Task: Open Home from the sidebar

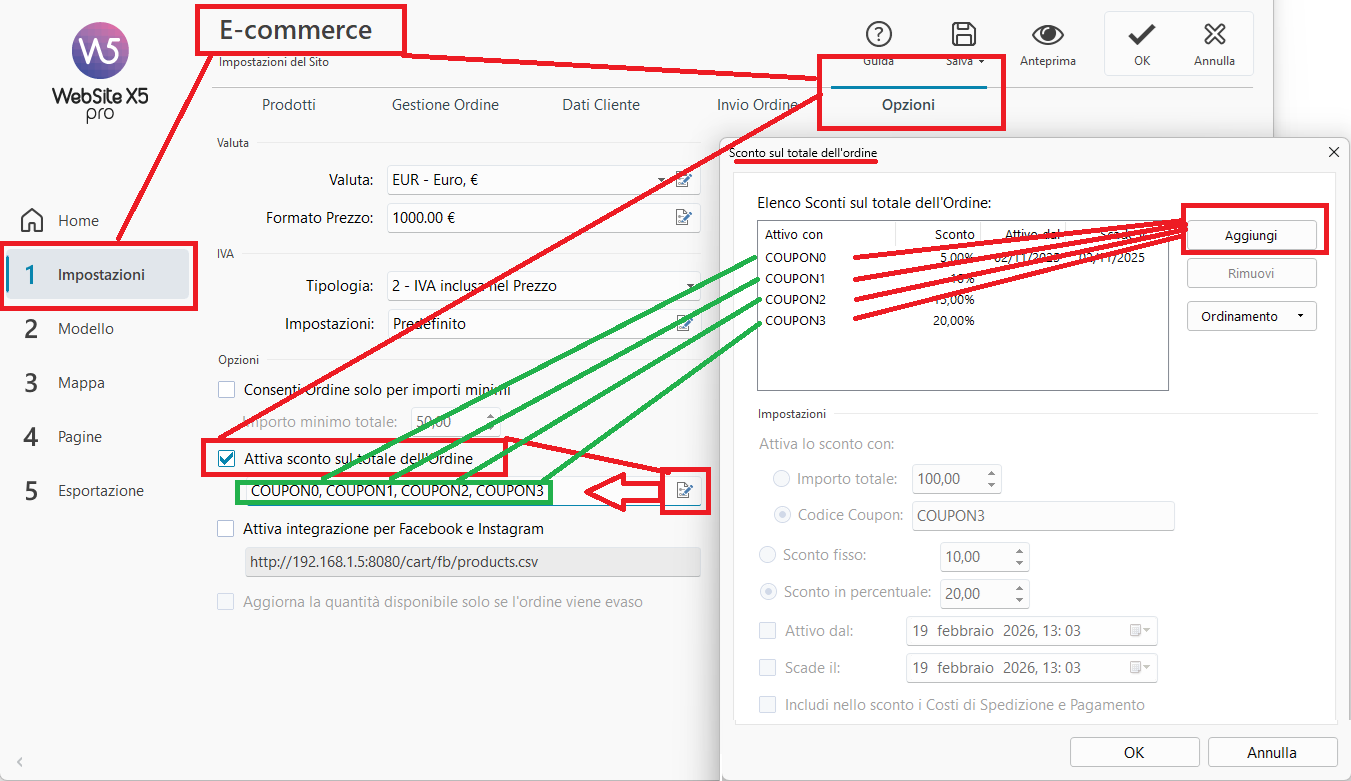Action: coord(78,220)
